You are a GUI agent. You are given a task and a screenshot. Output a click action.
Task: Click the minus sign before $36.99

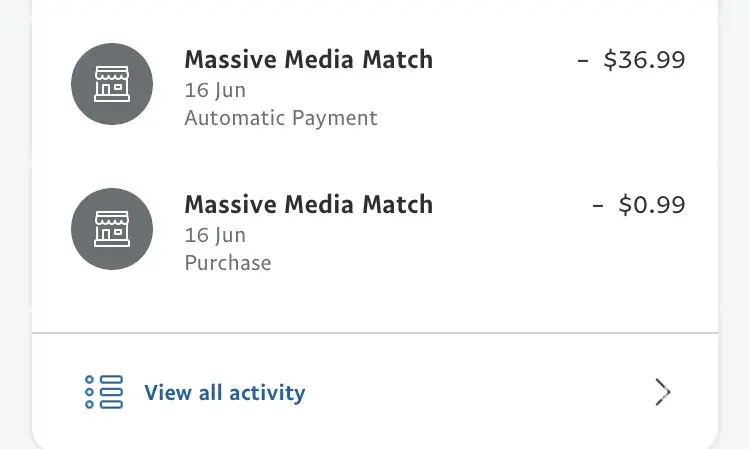[x=583, y=60]
